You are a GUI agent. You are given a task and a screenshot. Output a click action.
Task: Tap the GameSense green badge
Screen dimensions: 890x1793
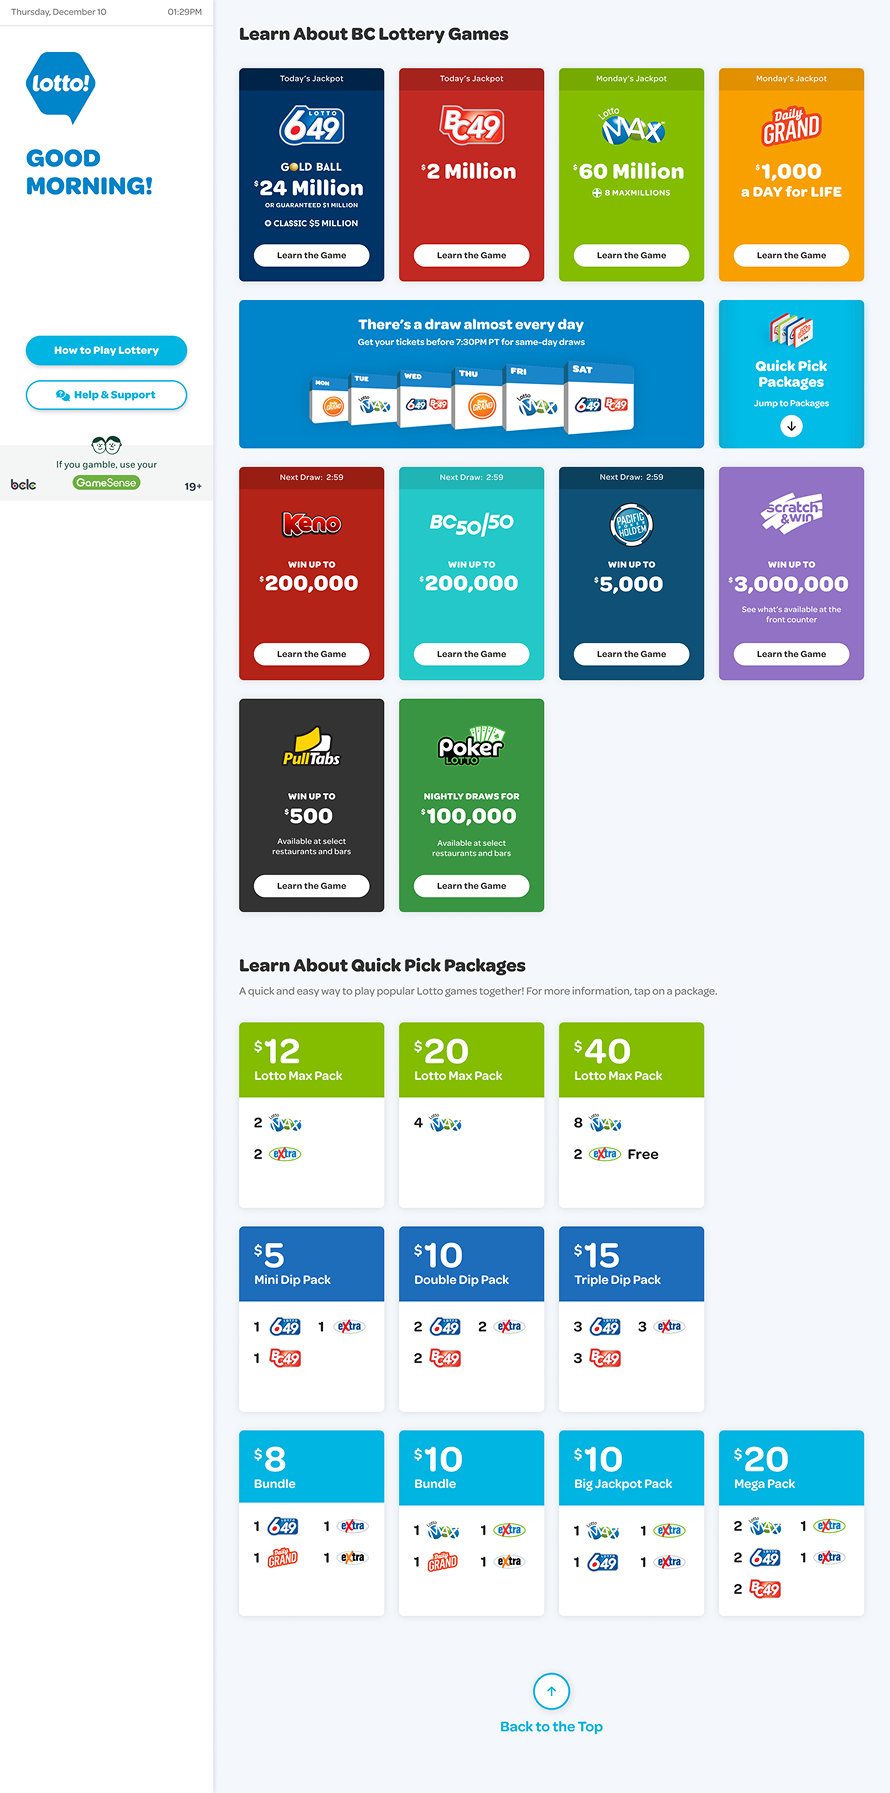tap(106, 483)
